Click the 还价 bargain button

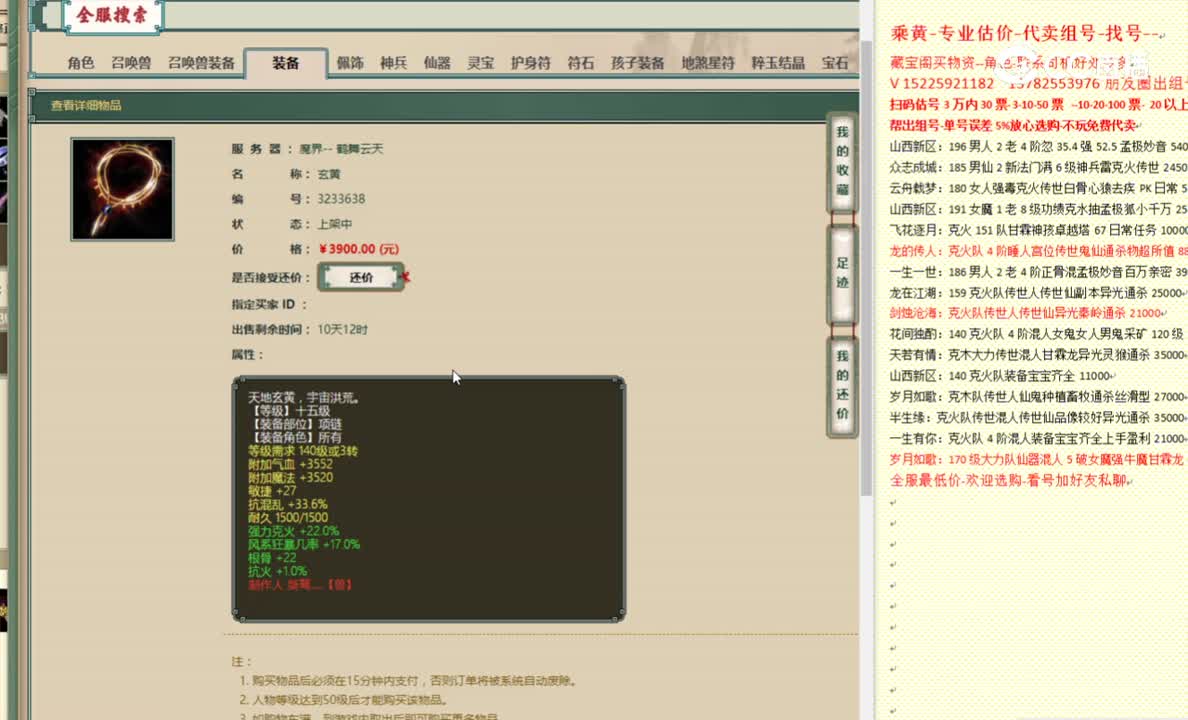tap(361, 277)
